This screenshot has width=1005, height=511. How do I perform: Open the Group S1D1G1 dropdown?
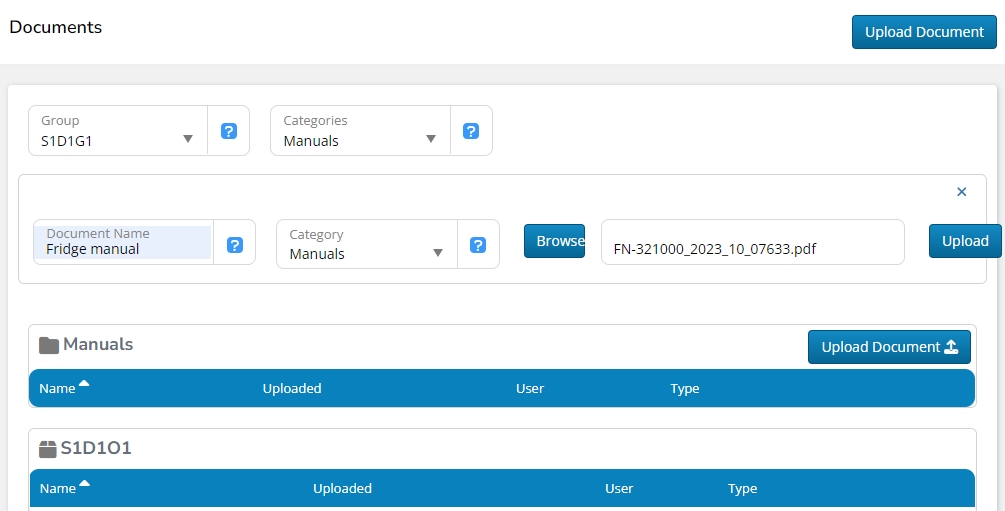point(118,131)
